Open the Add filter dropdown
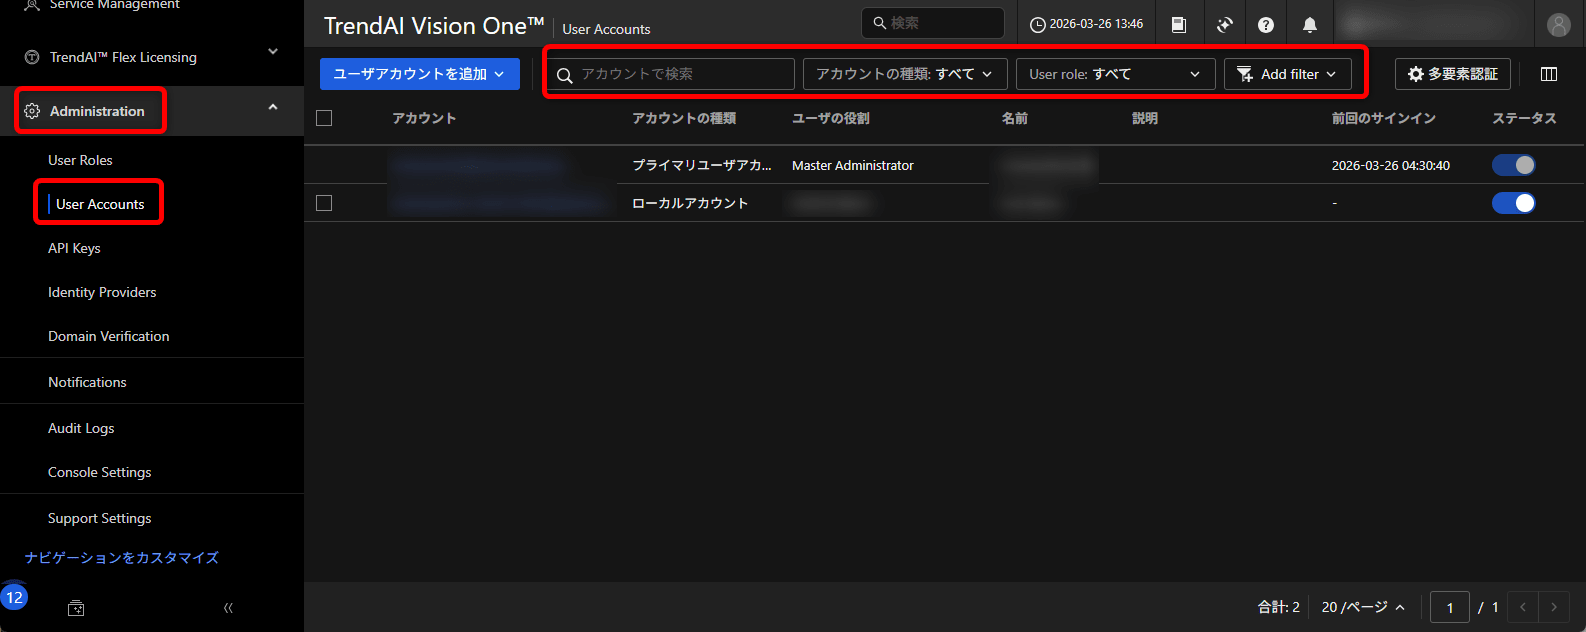 pos(1288,74)
